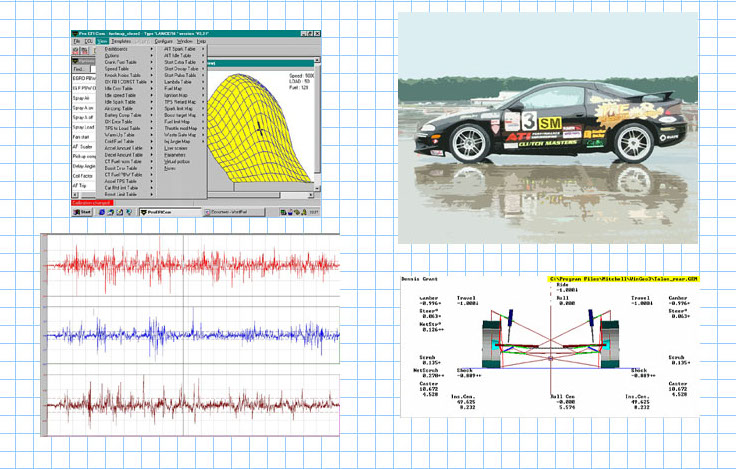Click the ProEFICom title bar app icon

click(x=75, y=32)
